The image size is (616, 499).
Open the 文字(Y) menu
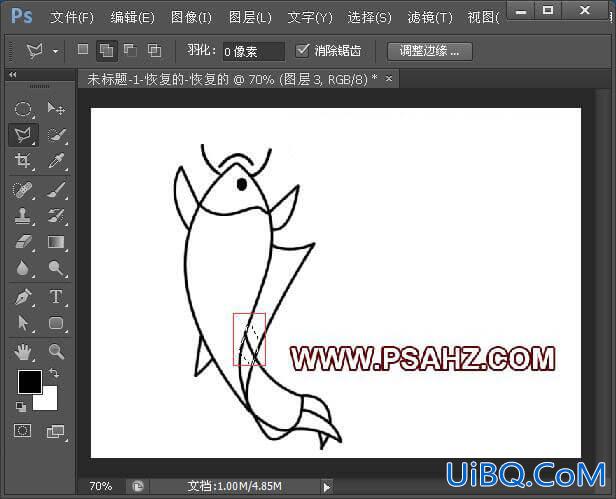pos(310,17)
